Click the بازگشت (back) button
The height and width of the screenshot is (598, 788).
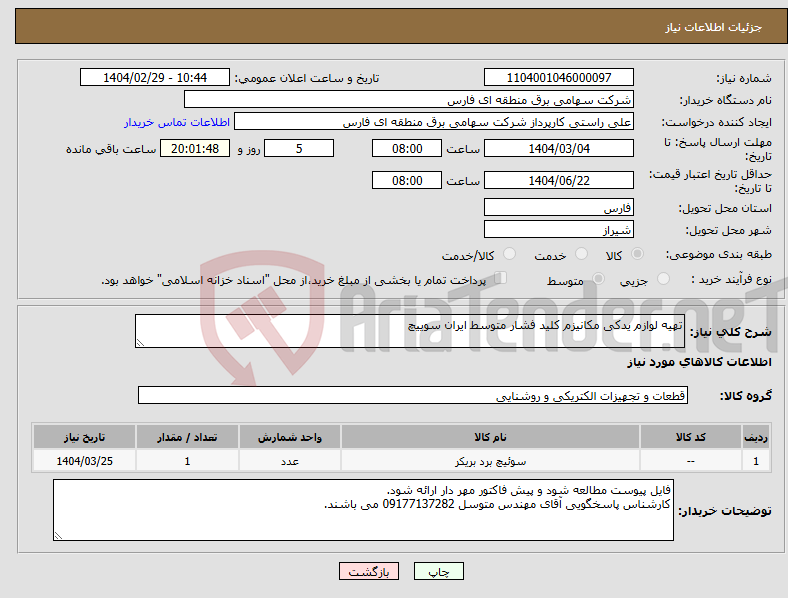click(369, 571)
